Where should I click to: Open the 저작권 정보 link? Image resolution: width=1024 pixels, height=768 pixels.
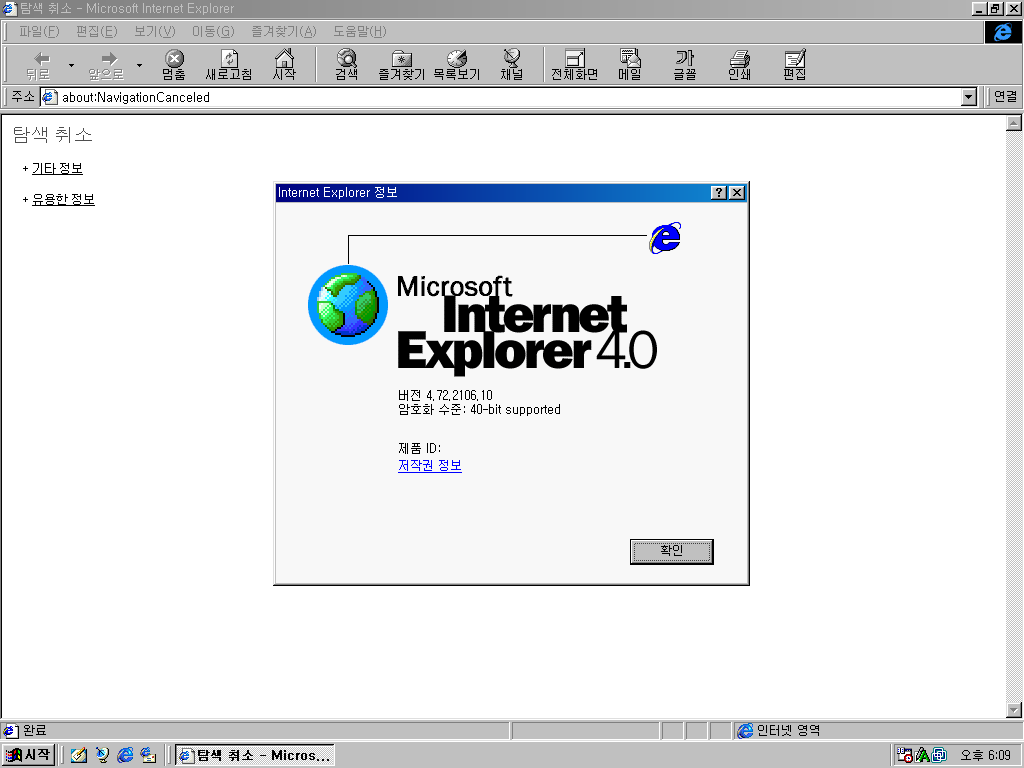click(430, 466)
